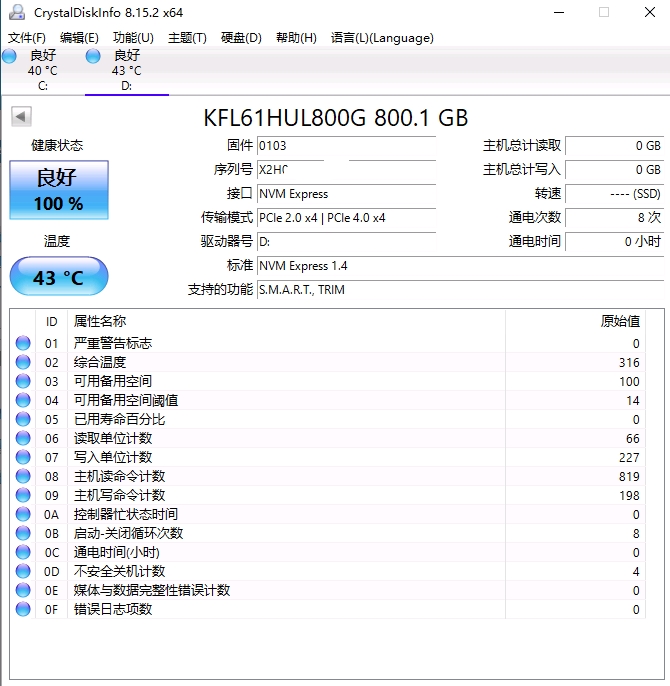Select the 控制器忙状态时间 attribute name
The height and width of the screenshot is (686, 670).
click(126, 514)
